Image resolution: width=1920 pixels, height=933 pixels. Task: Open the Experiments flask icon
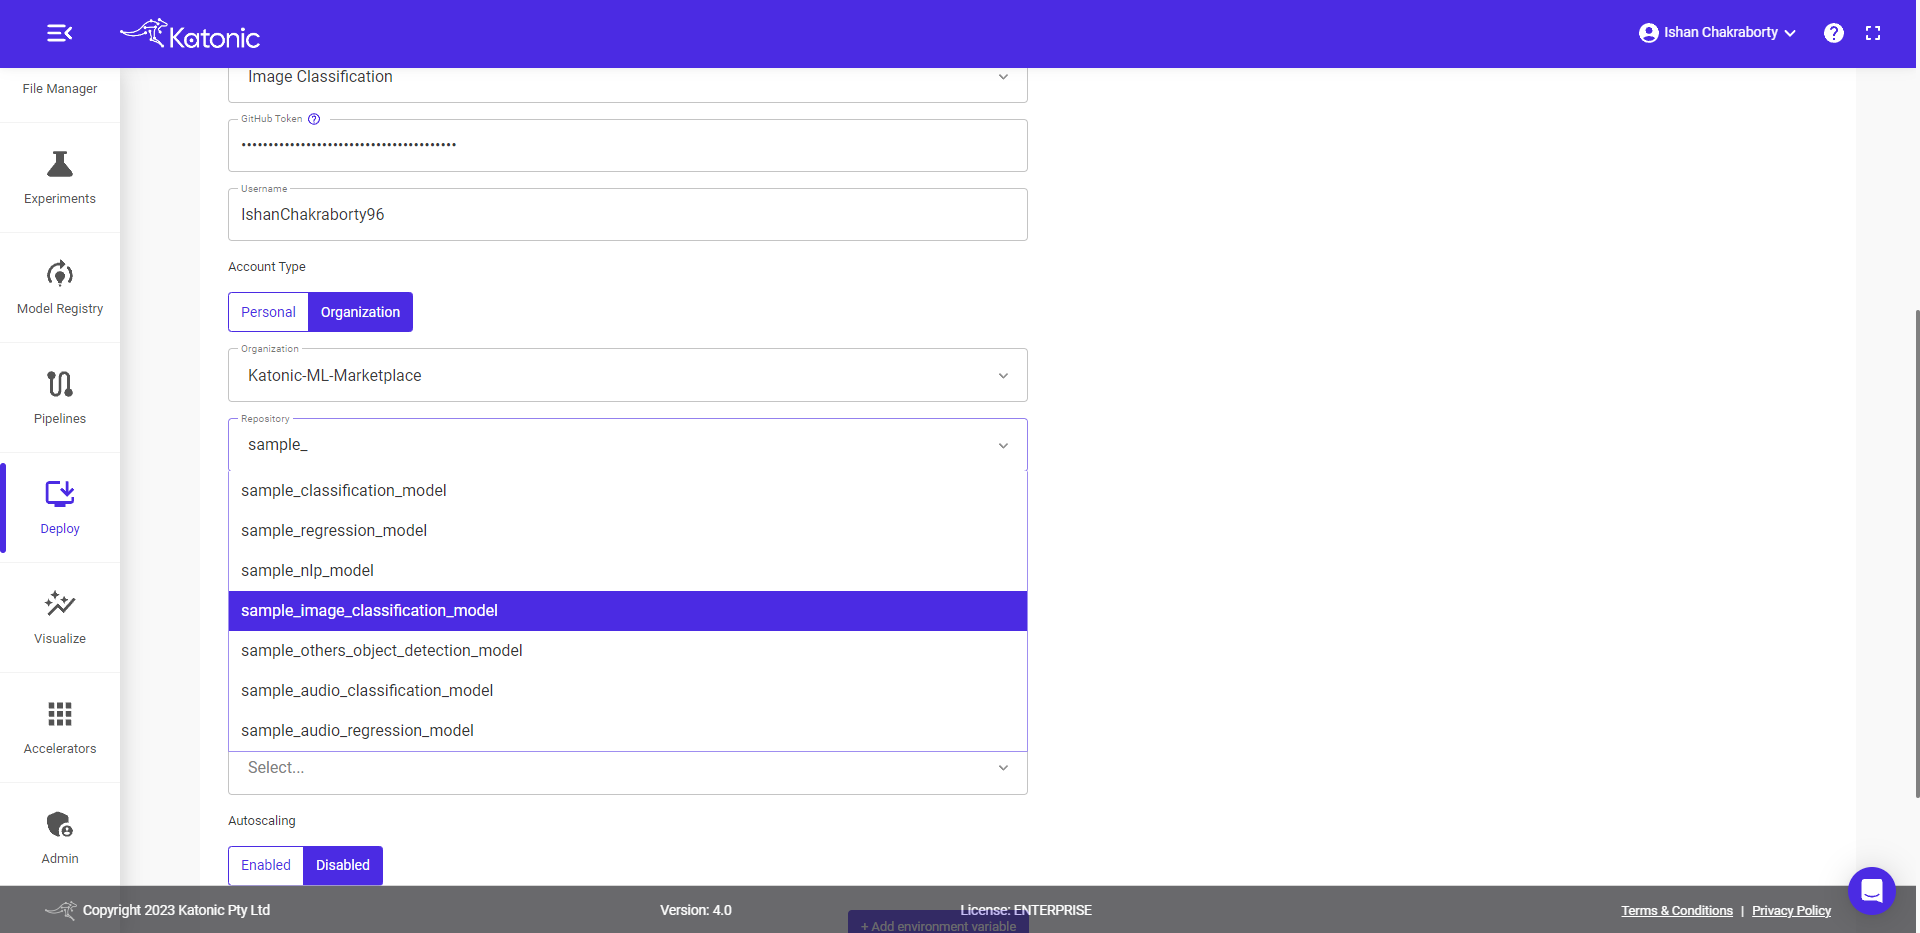tap(60, 164)
